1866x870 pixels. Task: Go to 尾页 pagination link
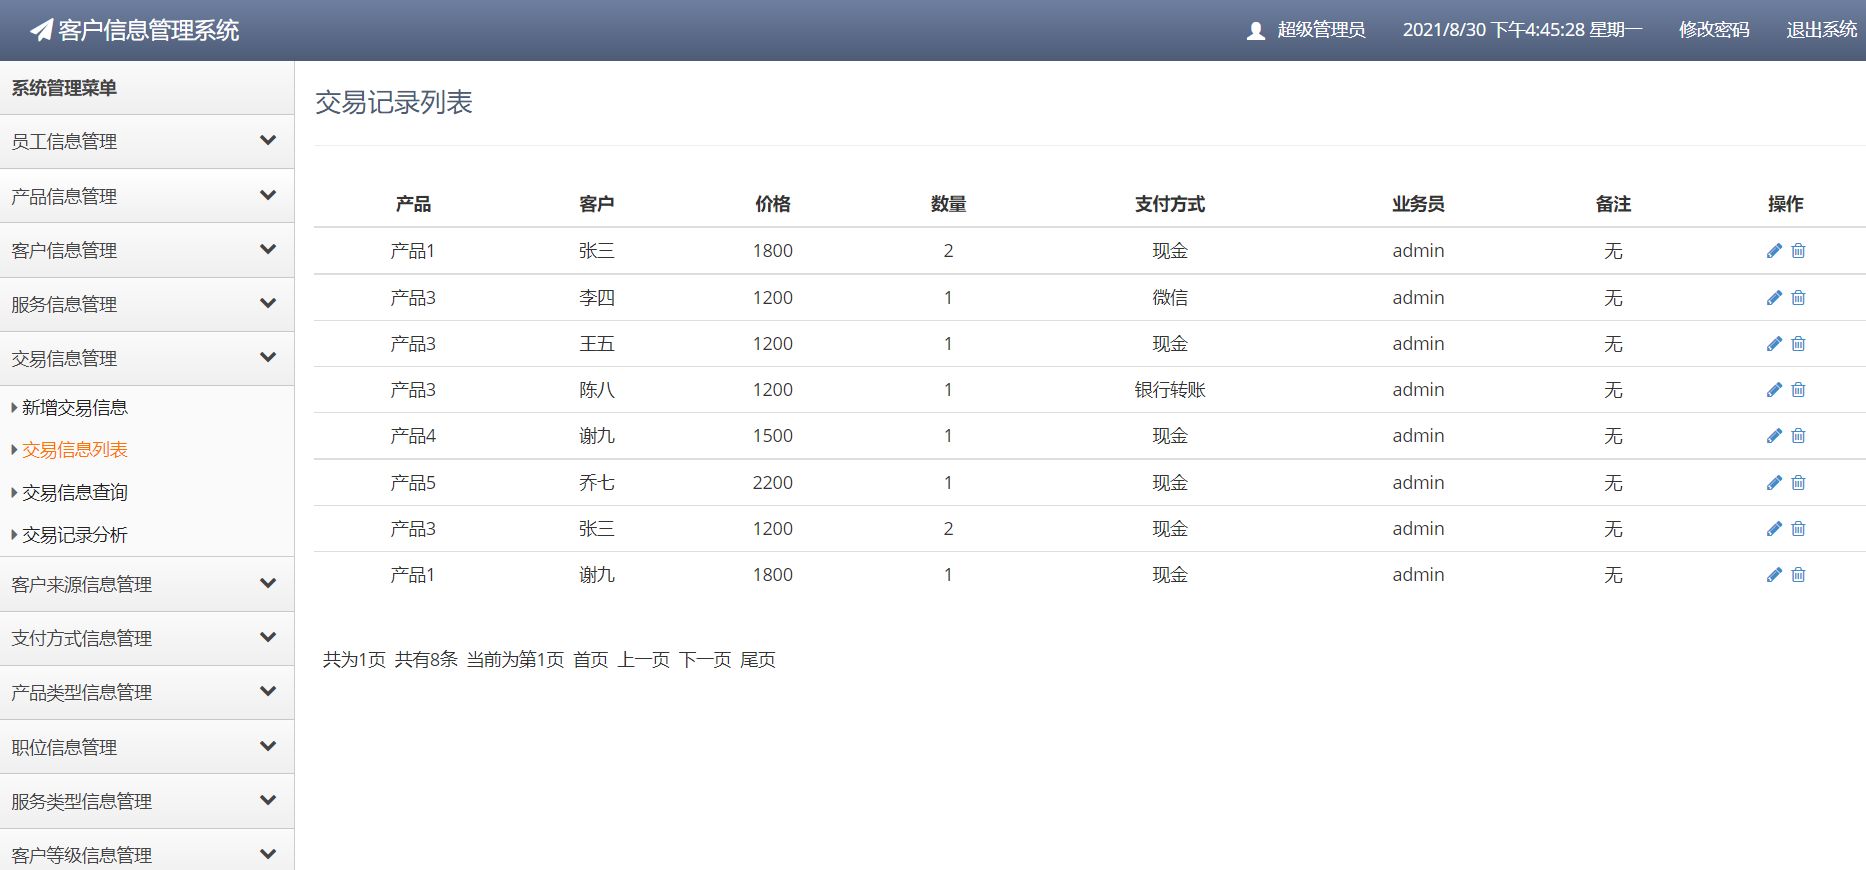coord(758,660)
